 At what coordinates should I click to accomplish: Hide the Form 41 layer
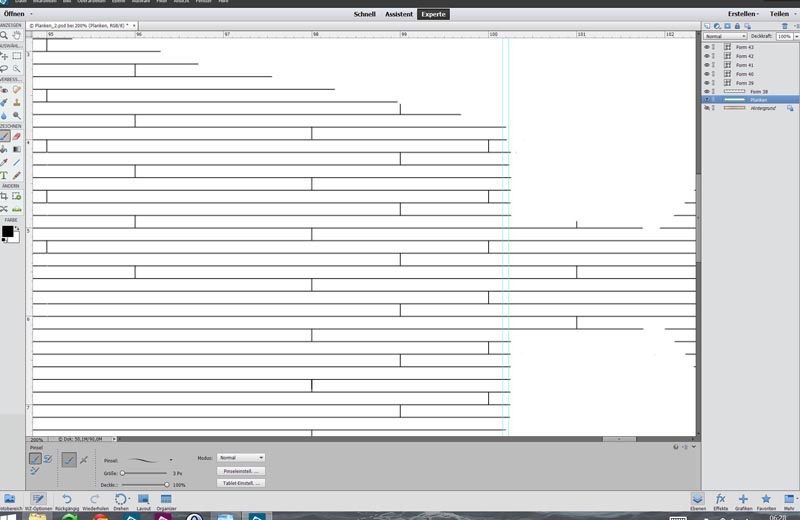[x=707, y=65]
